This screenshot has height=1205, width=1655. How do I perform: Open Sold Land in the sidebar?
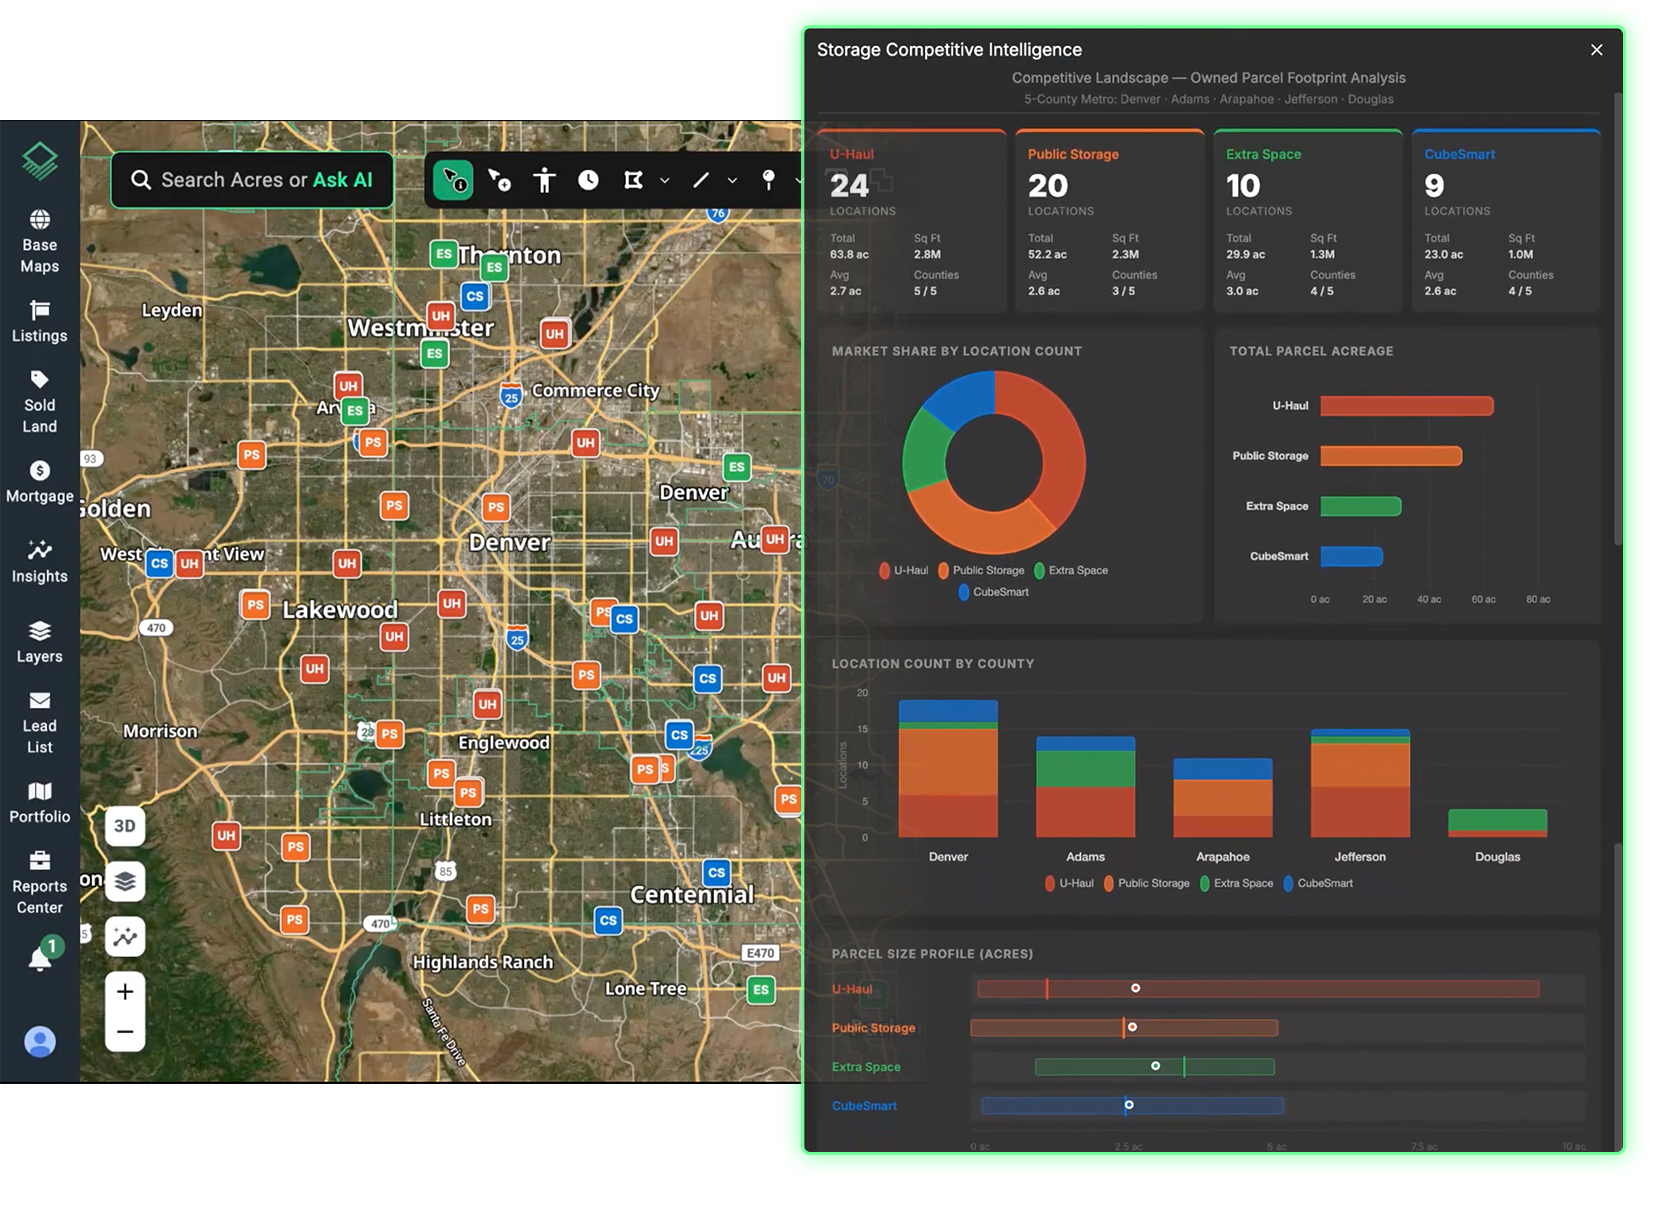point(40,402)
